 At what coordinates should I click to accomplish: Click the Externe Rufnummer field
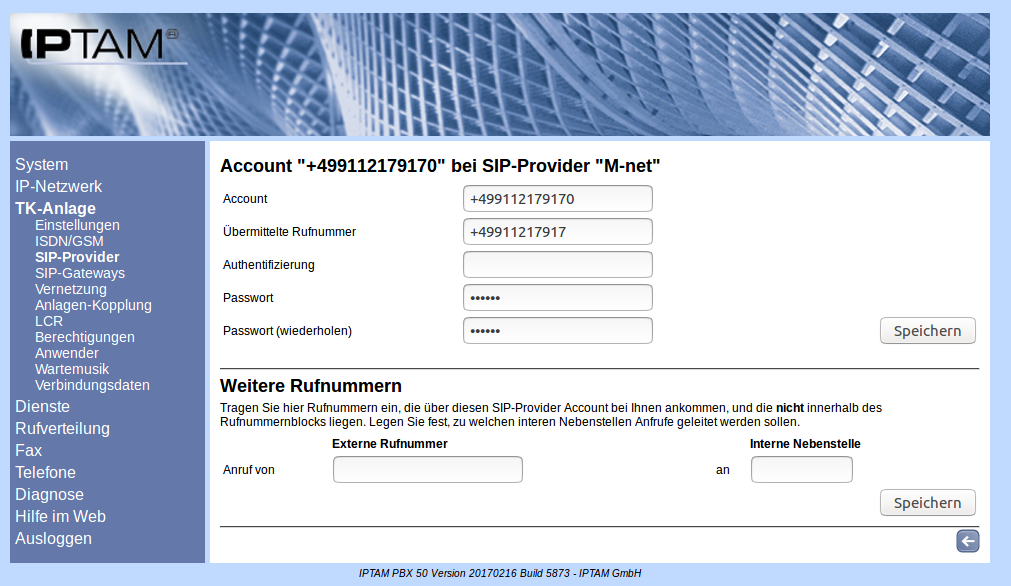click(427, 470)
